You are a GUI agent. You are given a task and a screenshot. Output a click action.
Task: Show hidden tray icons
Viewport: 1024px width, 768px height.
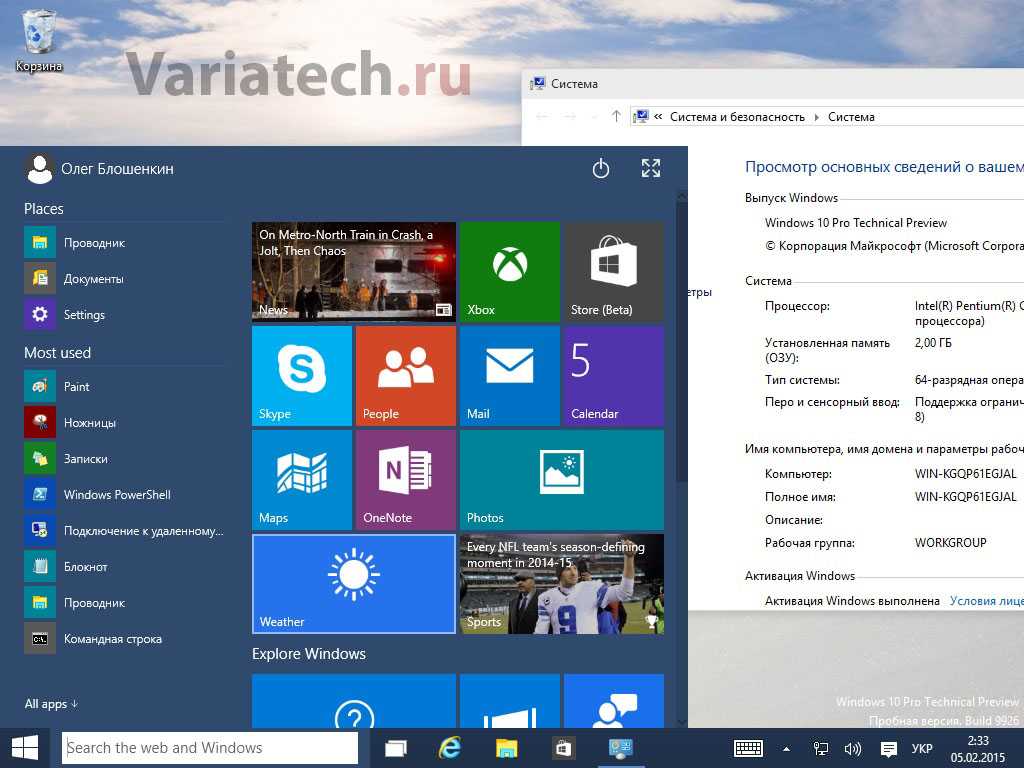[786, 748]
